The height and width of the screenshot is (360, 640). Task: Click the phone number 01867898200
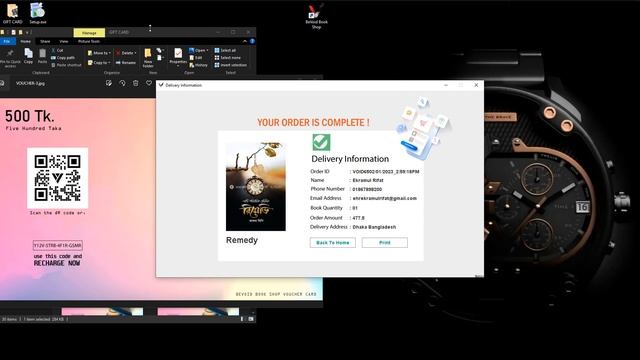tap(367, 189)
